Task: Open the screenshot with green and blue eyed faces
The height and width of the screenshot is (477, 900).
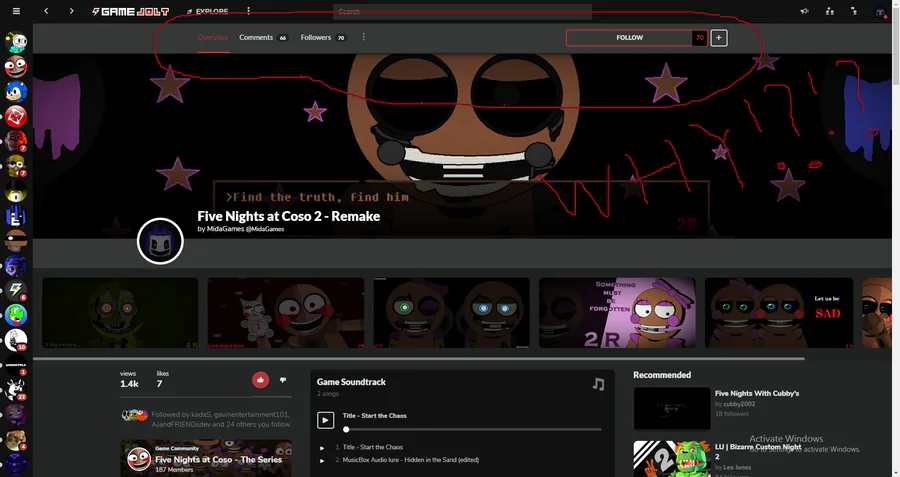Action: coord(451,313)
